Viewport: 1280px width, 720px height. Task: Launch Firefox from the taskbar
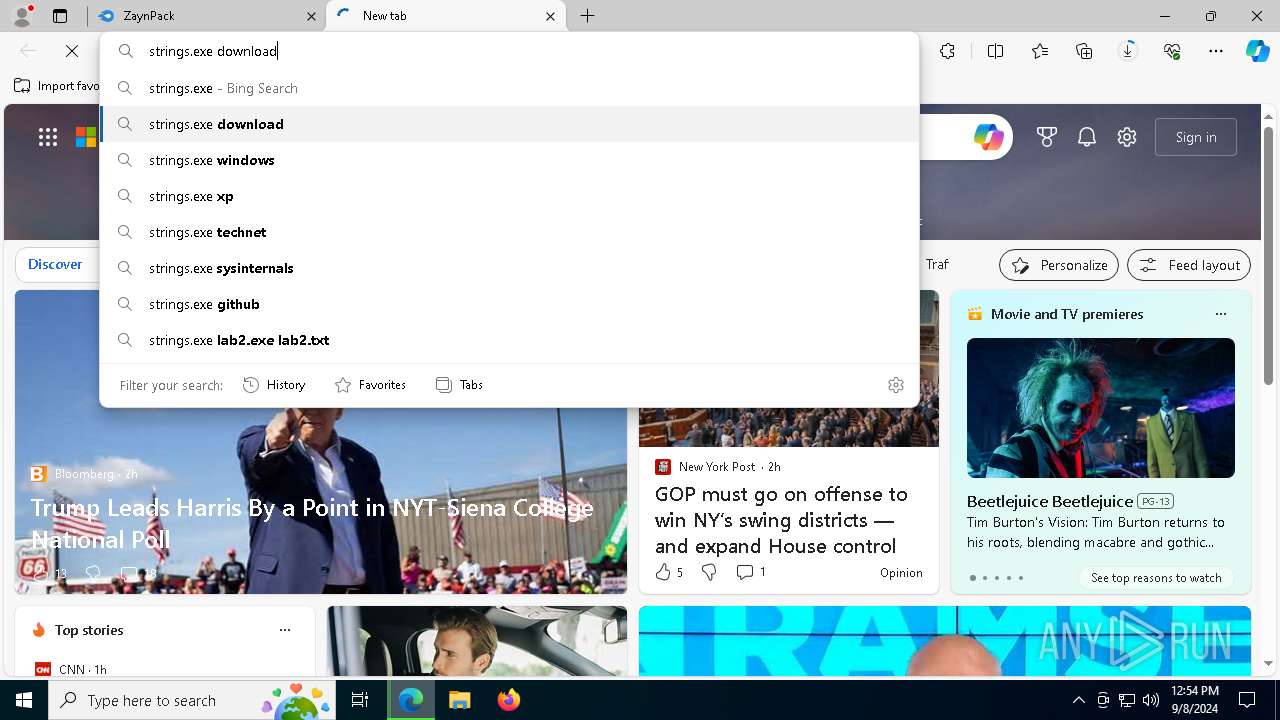click(x=508, y=700)
